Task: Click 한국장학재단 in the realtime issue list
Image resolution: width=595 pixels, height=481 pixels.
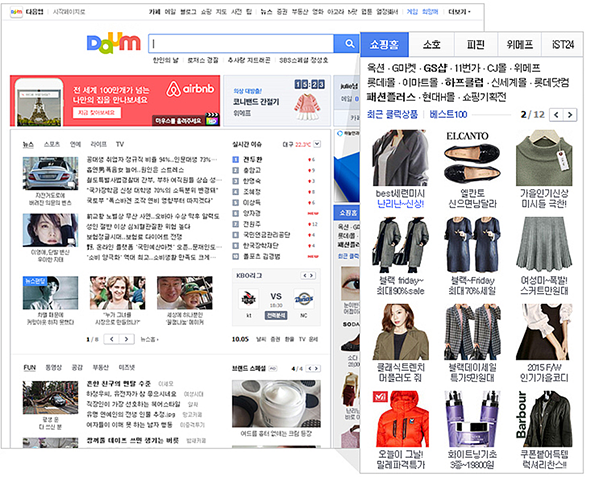Action: tap(261, 245)
